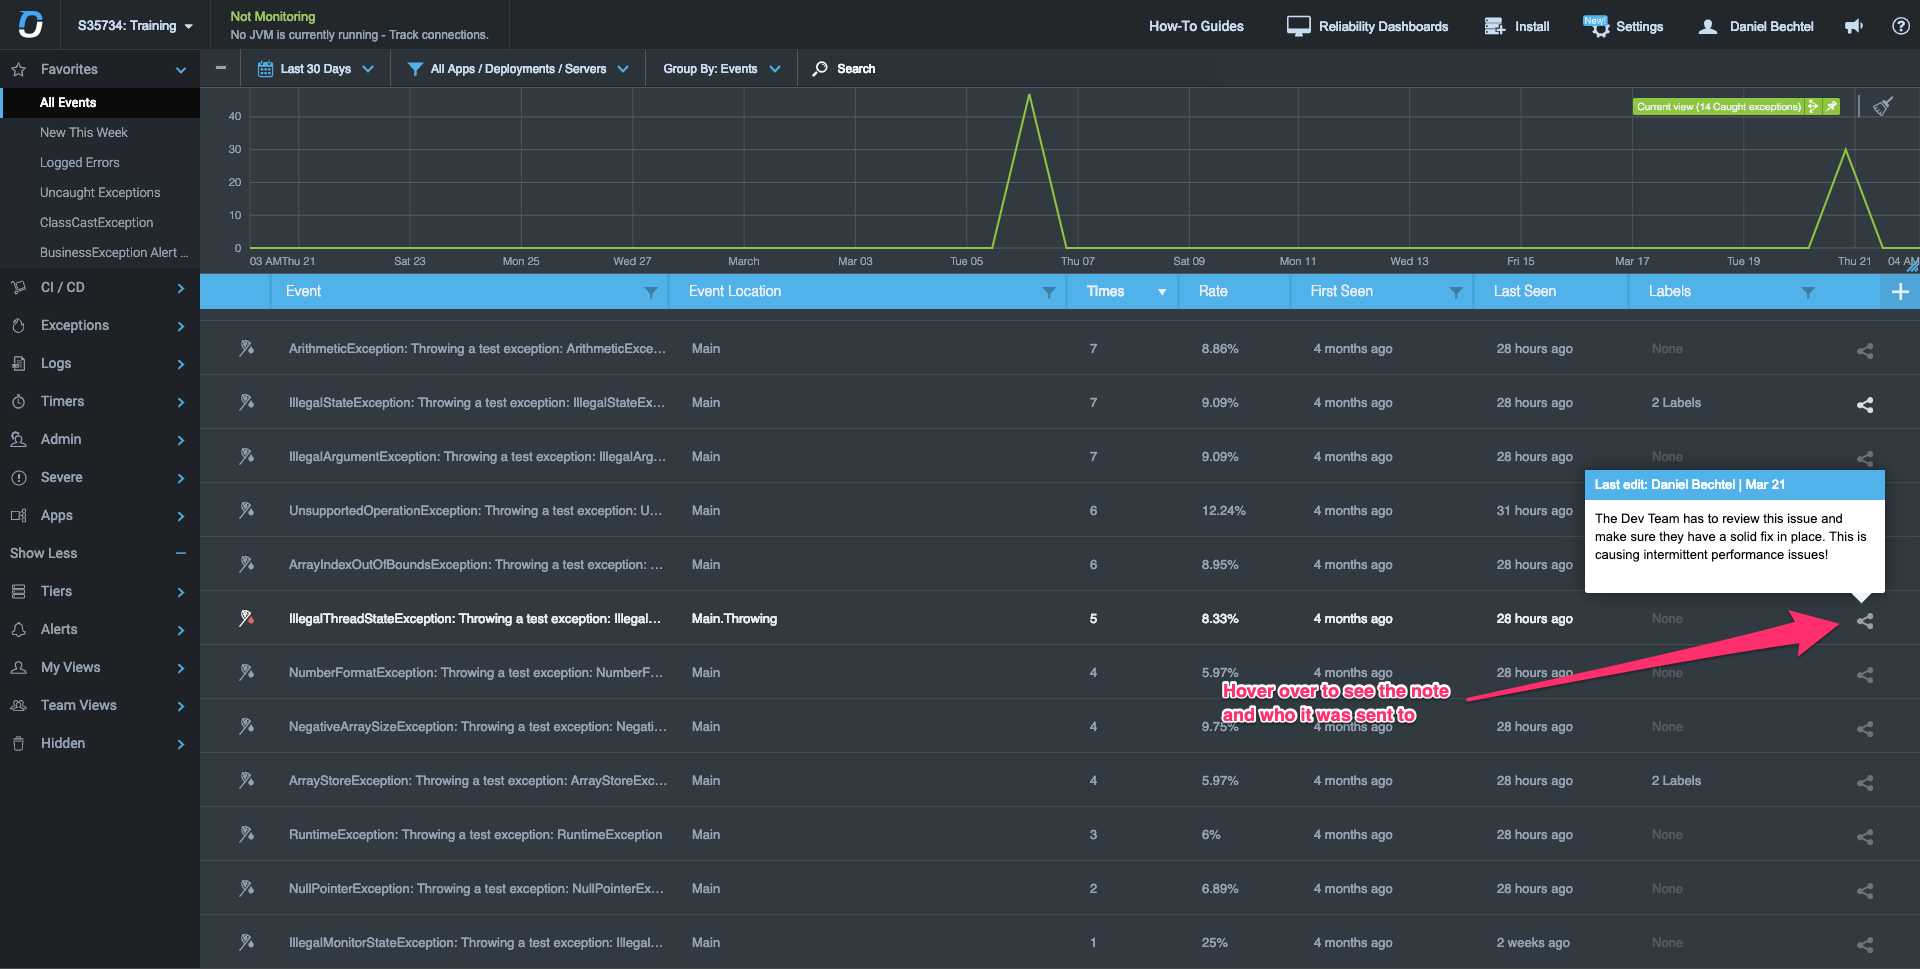Screen dimensions: 1920x969
Task: Click the share icon for NumberFormatException row
Action: coord(1865,675)
